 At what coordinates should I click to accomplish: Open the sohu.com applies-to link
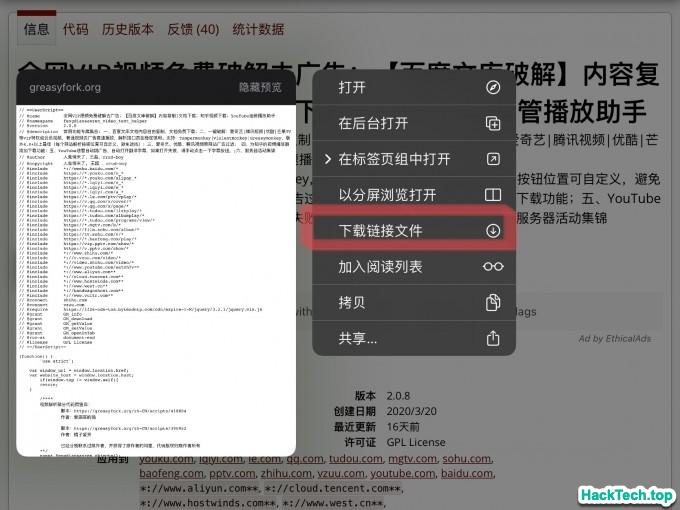tap(467, 459)
